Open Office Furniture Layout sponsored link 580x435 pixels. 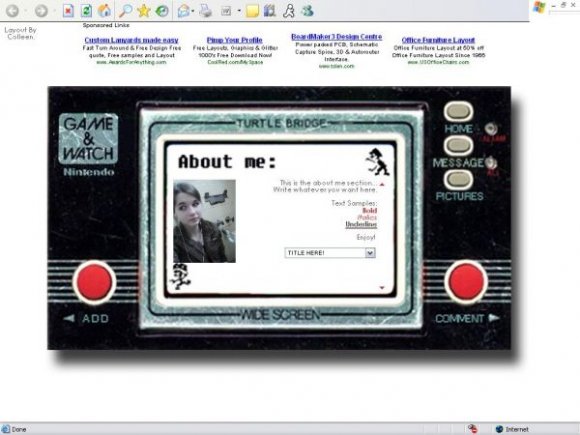click(438, 40)
